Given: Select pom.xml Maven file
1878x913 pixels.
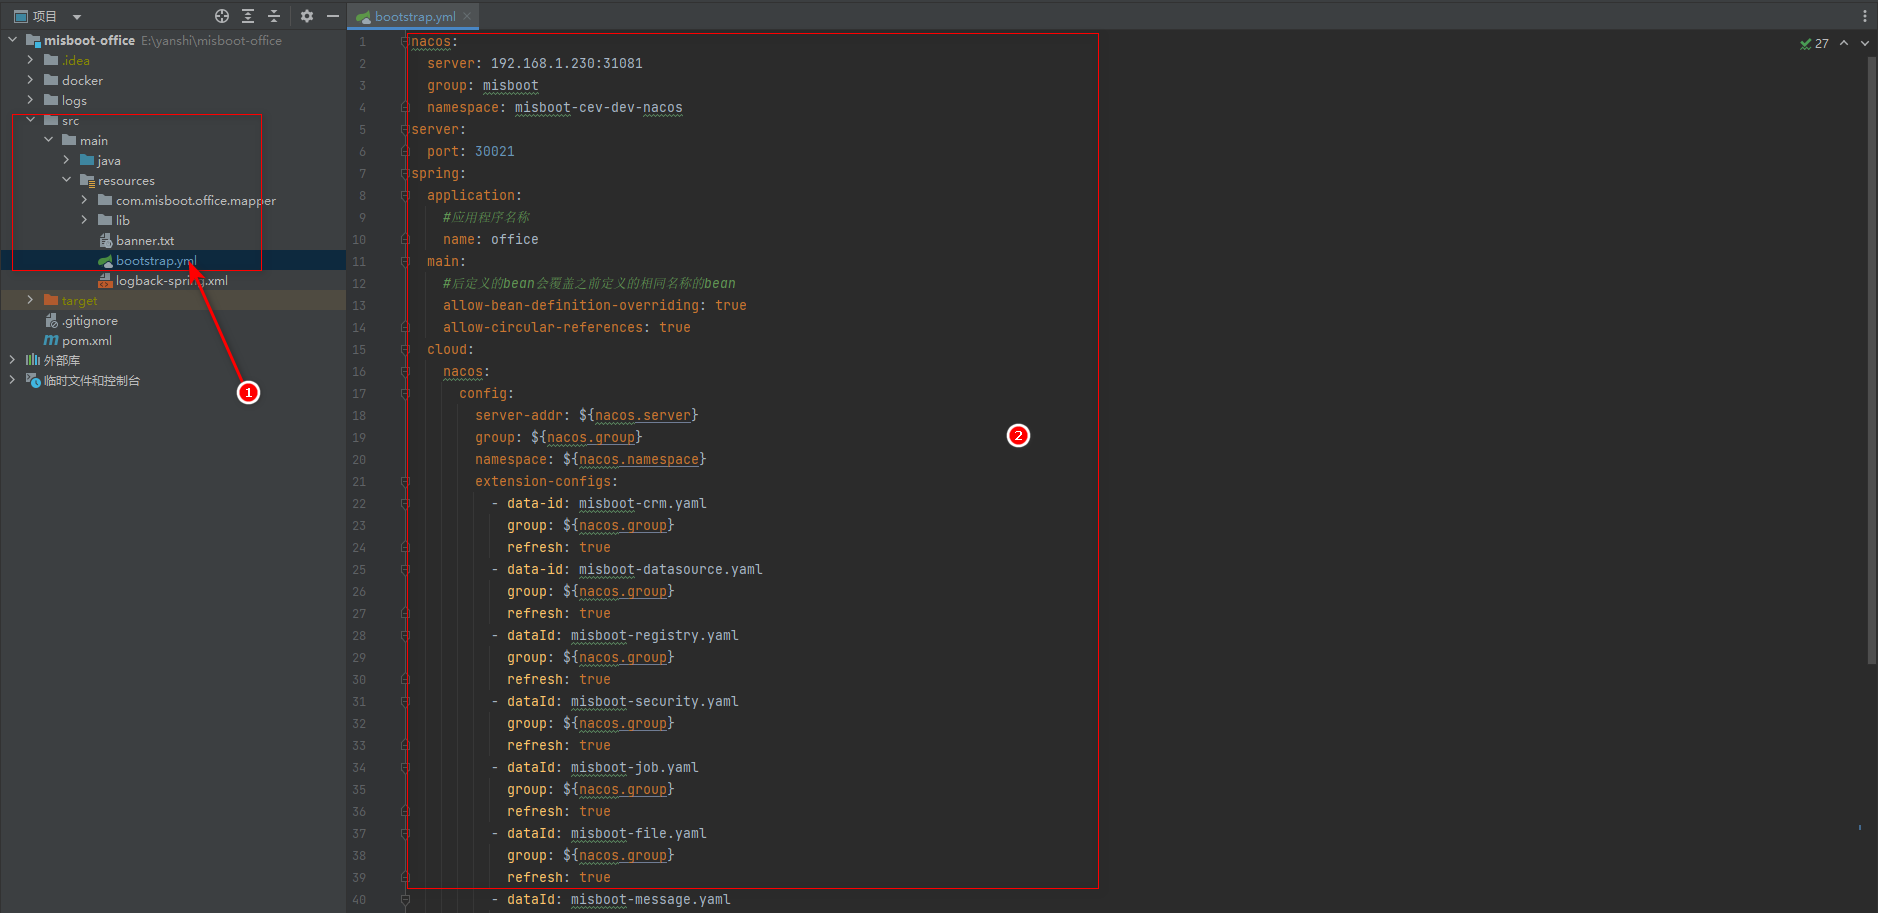Looking at the screenshot, I should coord(87,341).
